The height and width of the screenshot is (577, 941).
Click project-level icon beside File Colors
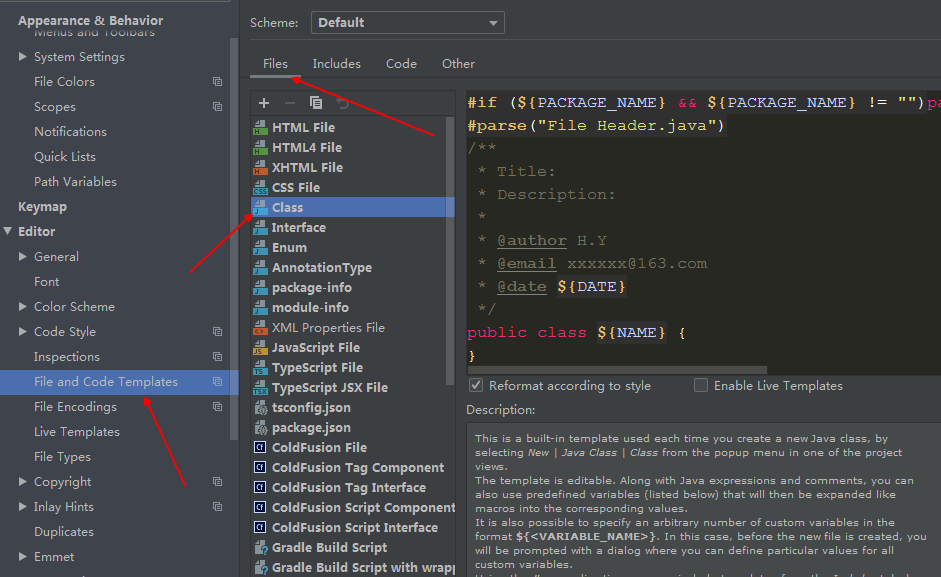[217, 82]
